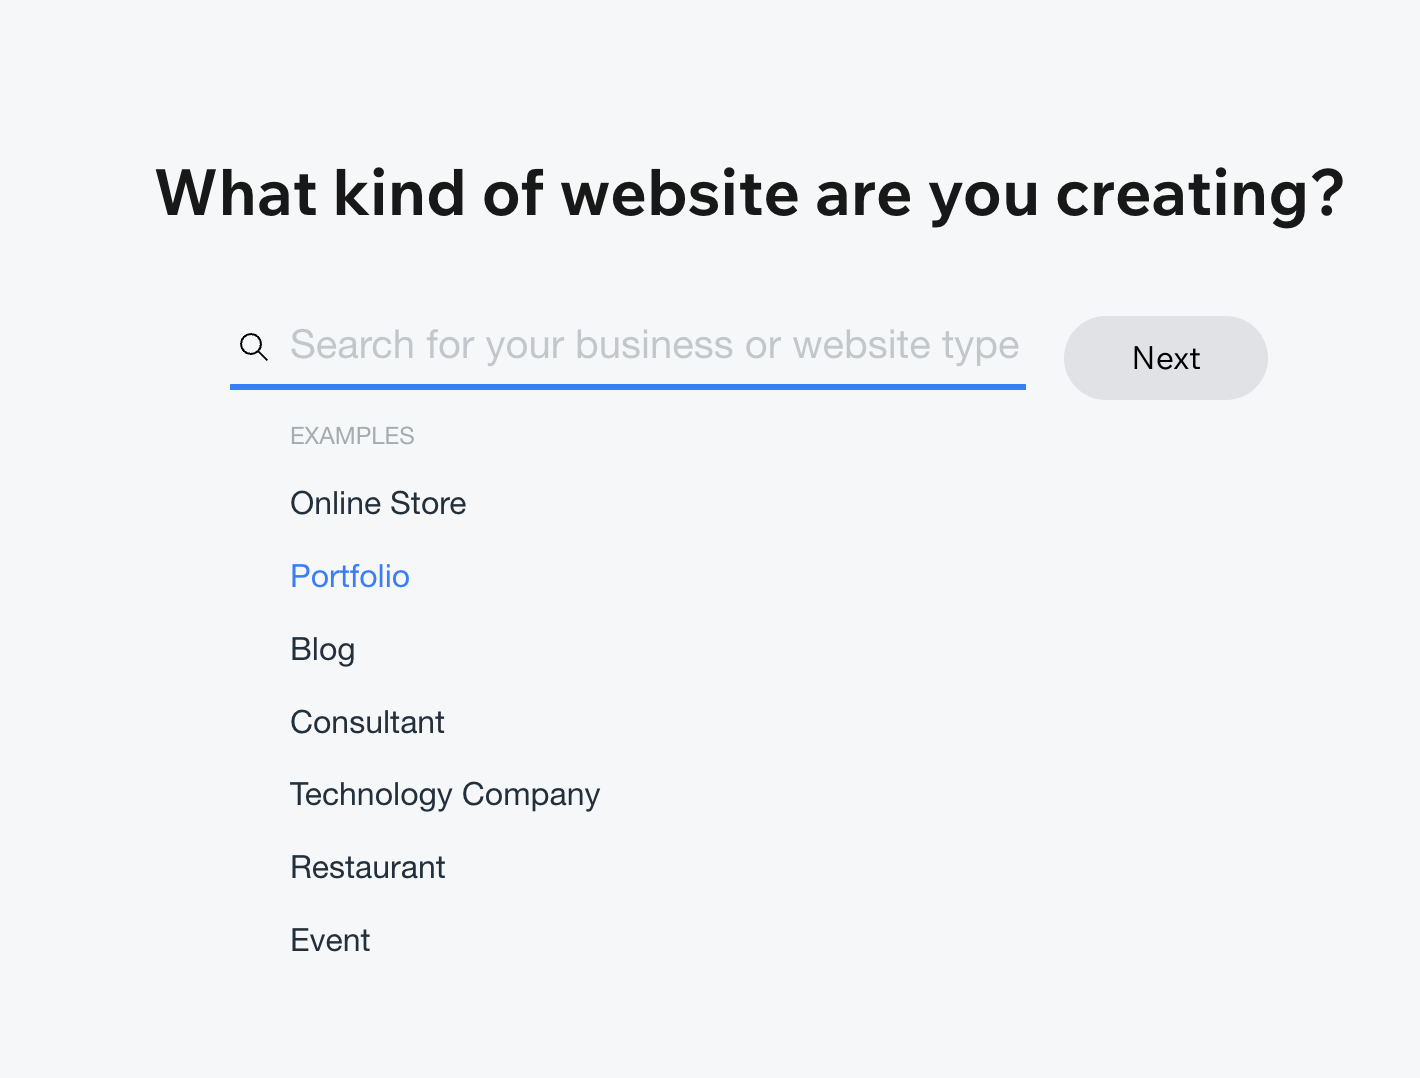Image resolution: width=1420 pixels, height=1078 pixels.
Task: Choose the Technology Company example
Action: 444,794
